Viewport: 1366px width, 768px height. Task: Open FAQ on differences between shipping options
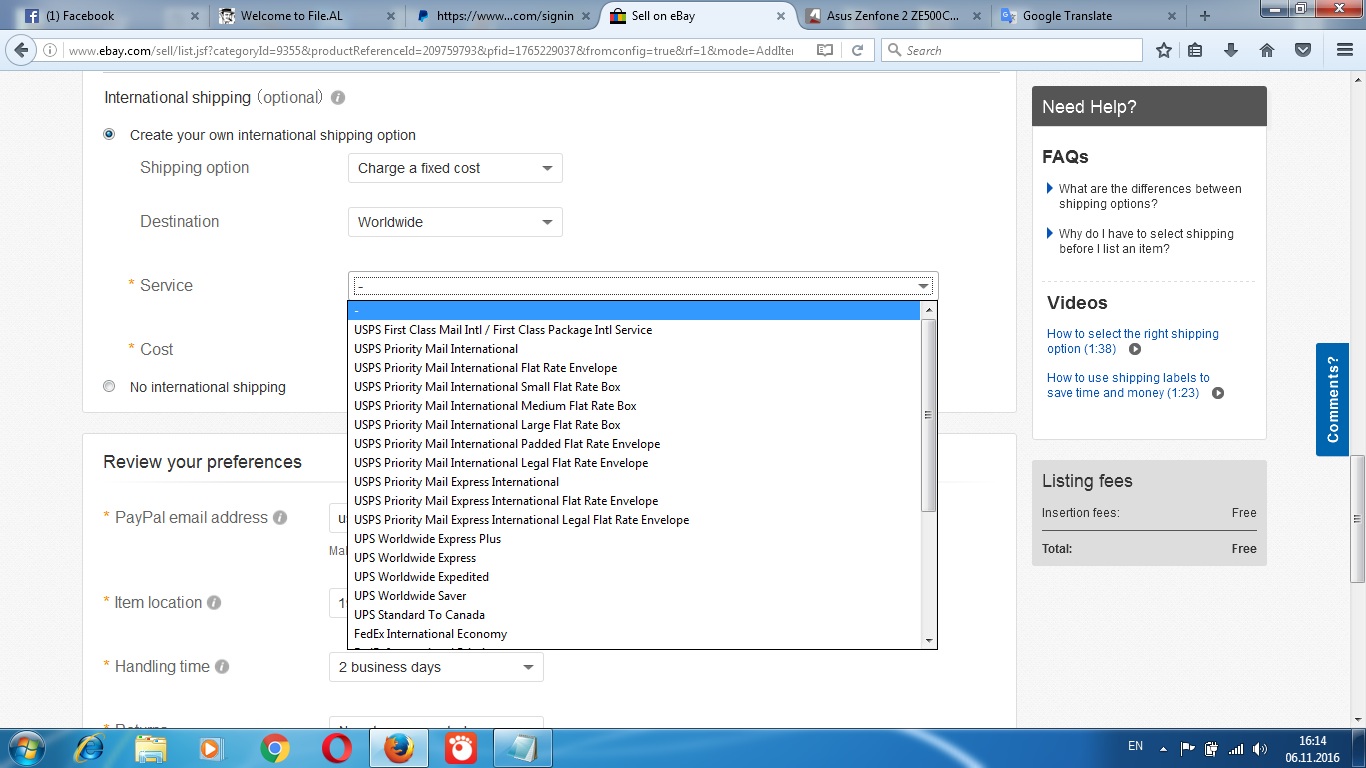[1150, 196]
